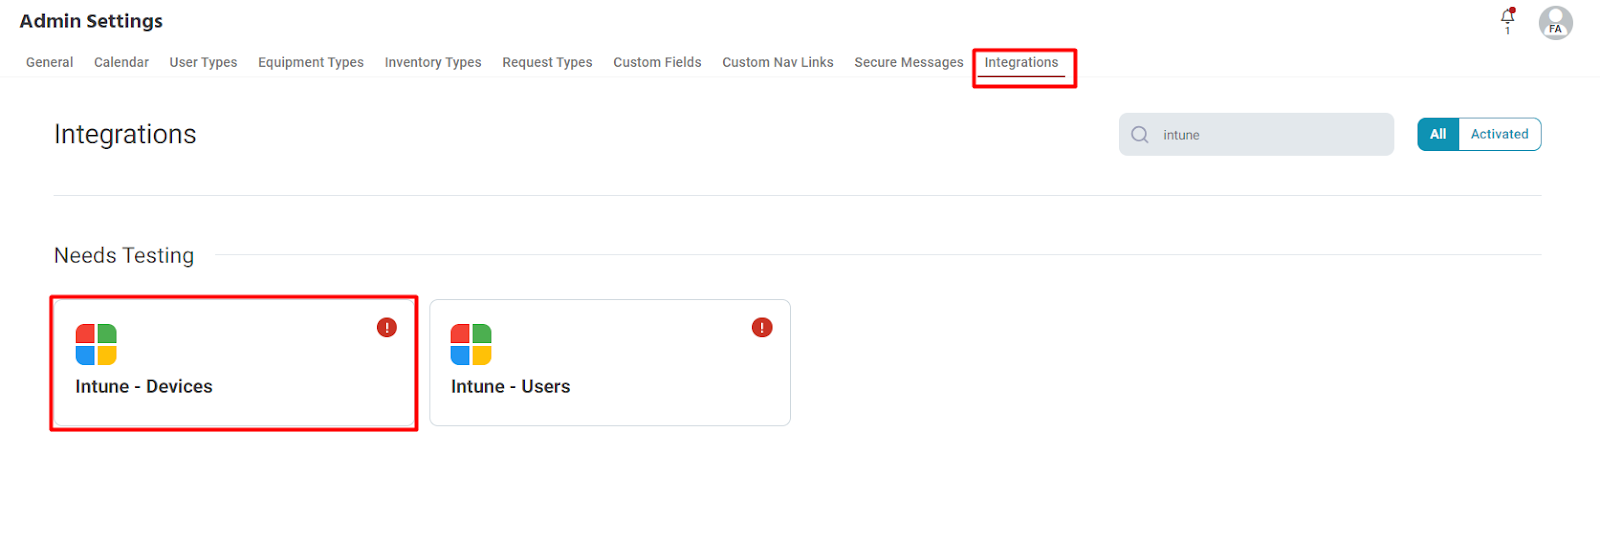Select the All filter toggle

[x=1438, y=134]
